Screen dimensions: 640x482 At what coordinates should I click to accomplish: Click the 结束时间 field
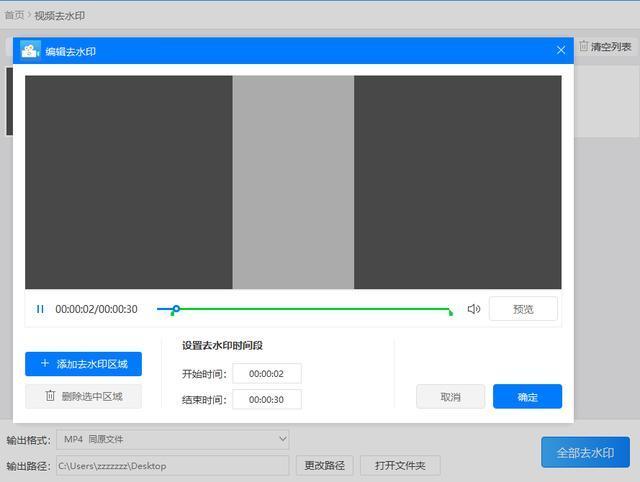(x=267, y=399)
